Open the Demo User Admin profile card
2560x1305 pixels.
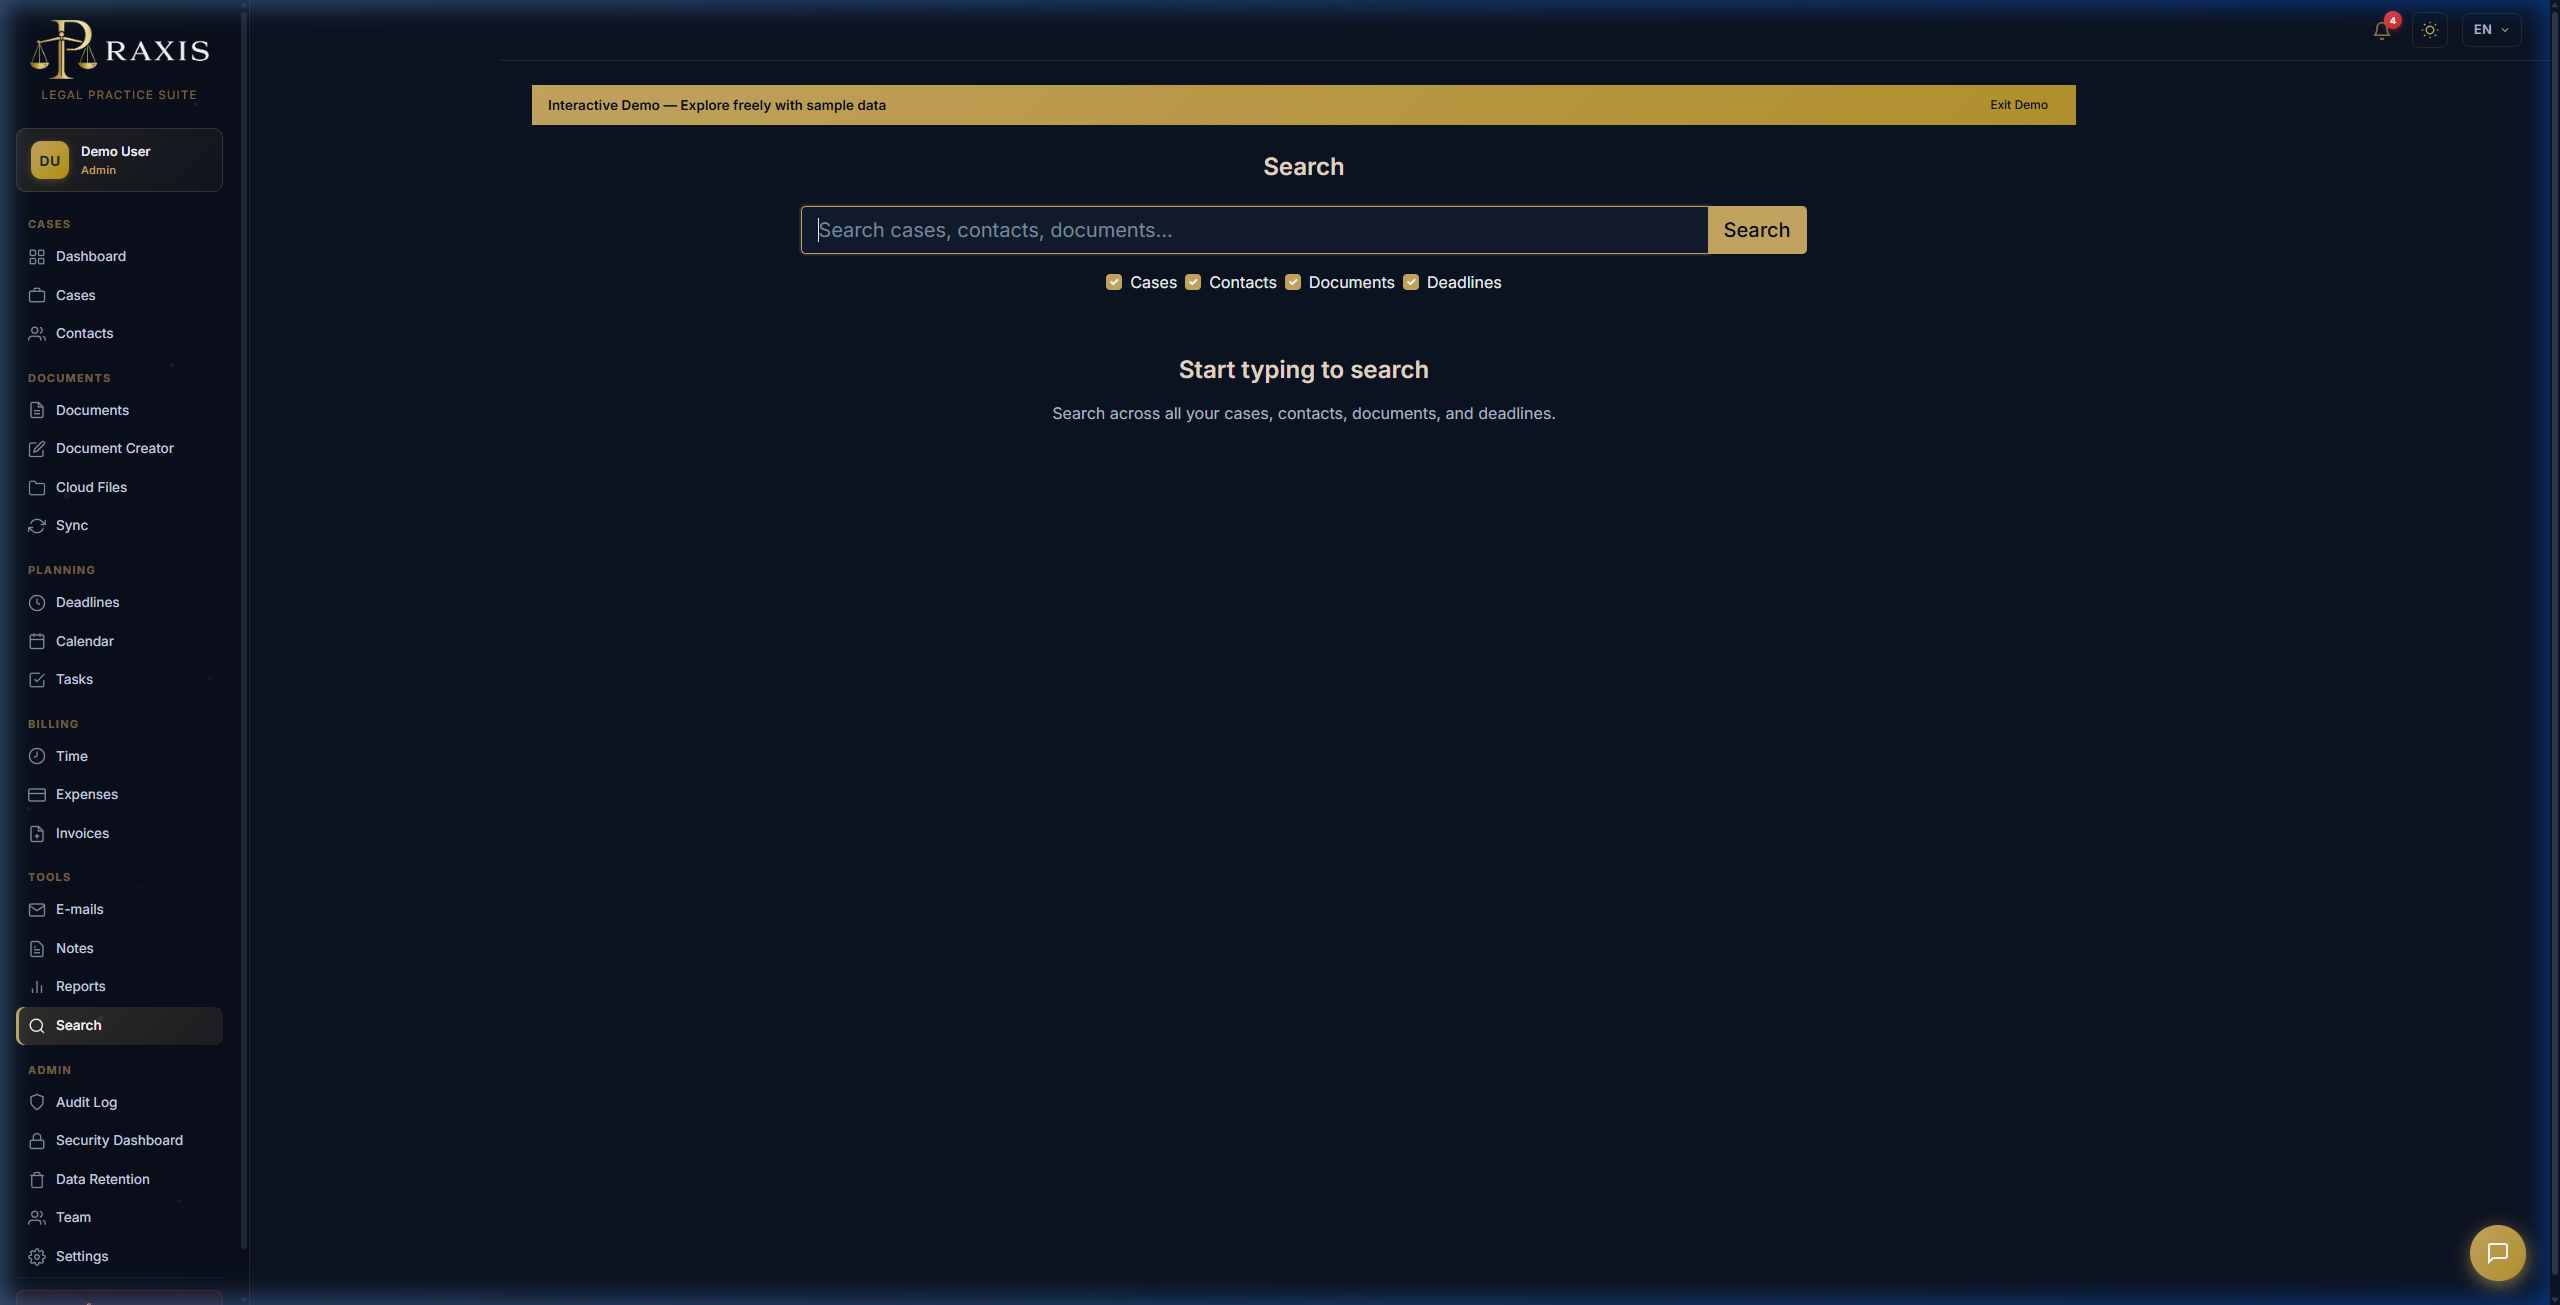tap(119, 160)
